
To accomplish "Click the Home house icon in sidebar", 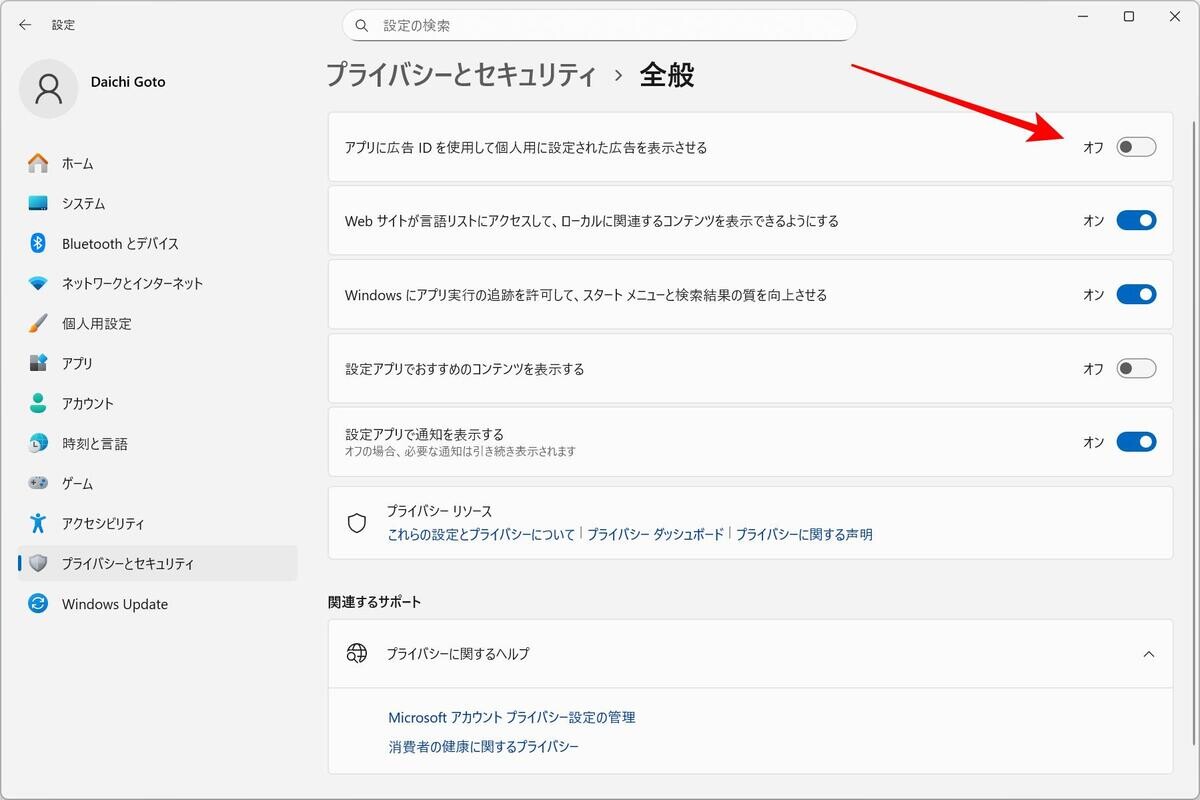I will click(38, 163).
